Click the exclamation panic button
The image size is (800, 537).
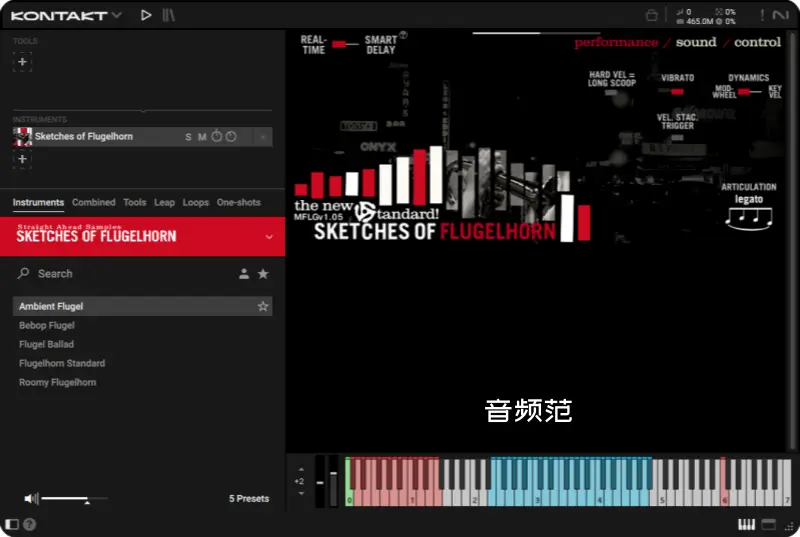tap(762, 15)
